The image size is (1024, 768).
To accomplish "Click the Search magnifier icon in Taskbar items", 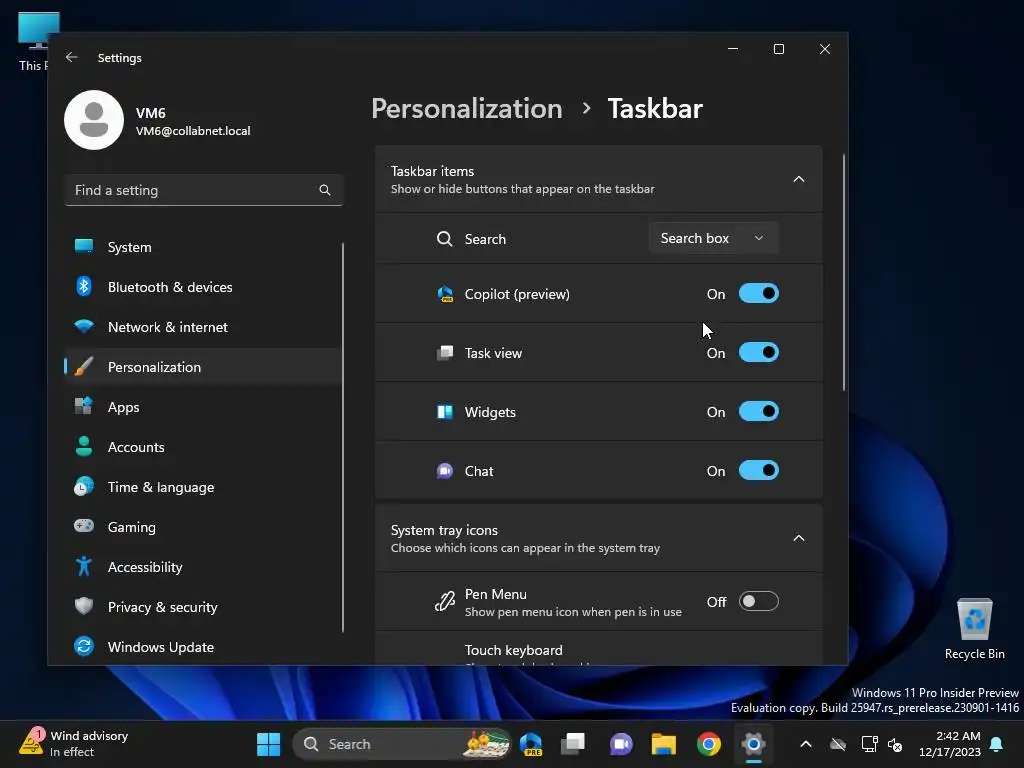I will click(x=444, y=239).
